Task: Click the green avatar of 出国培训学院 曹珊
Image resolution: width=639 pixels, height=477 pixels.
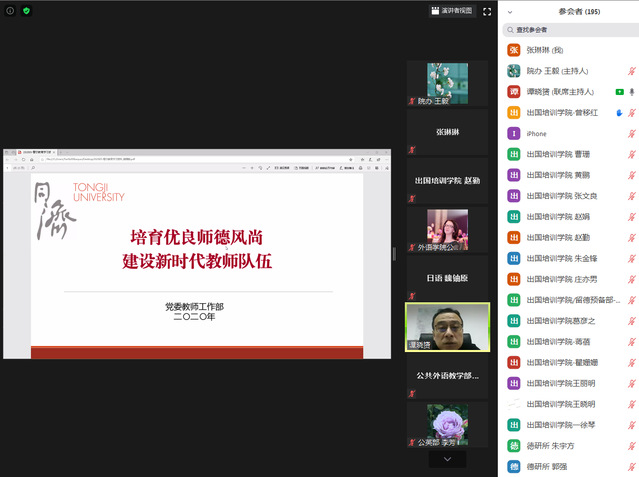Action: (x=514, y=154)
